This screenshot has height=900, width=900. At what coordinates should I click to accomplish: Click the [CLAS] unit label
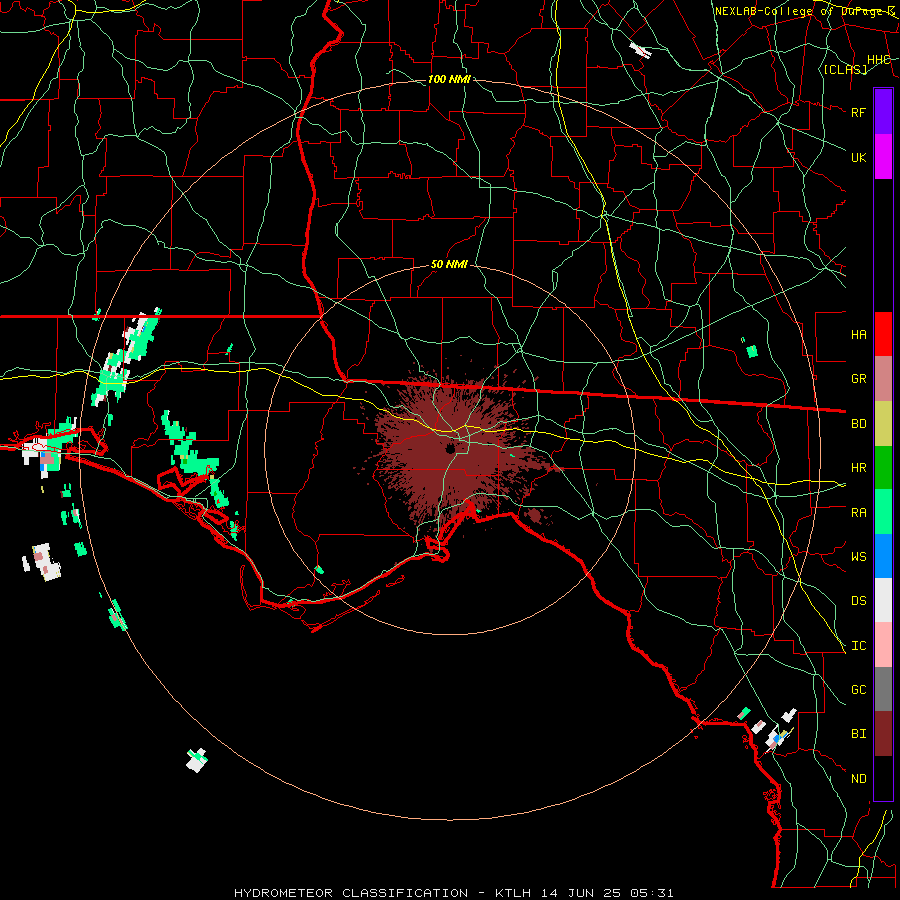[x=845, y=69]
